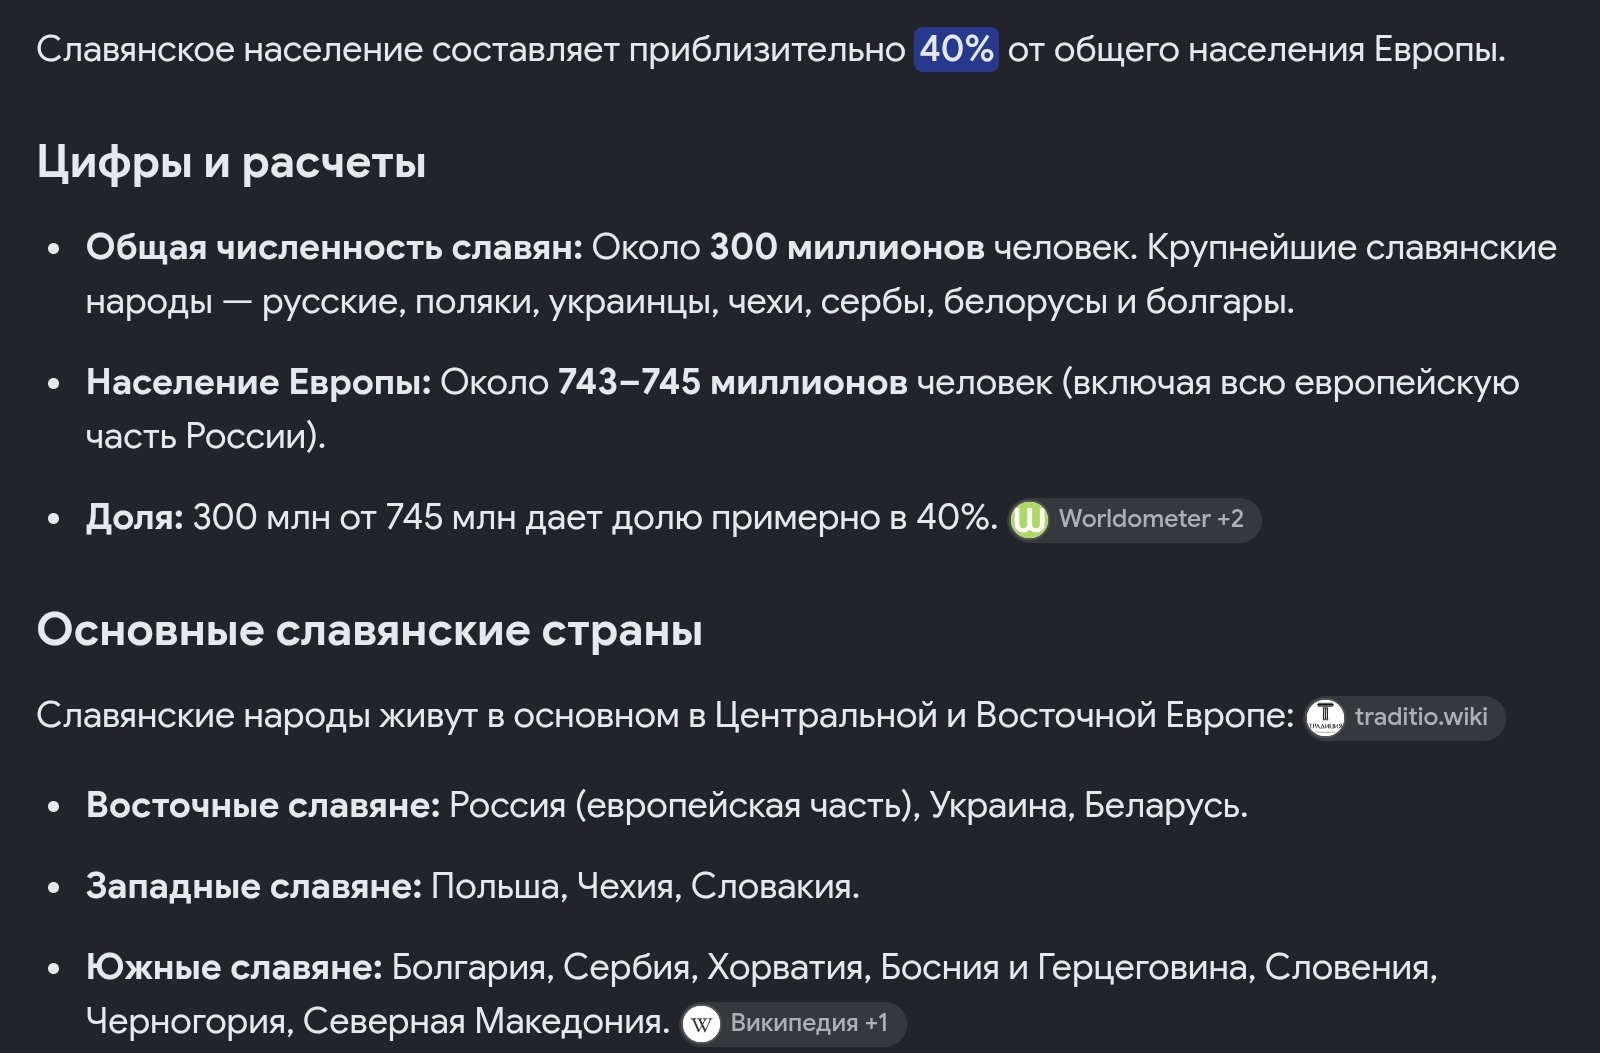Click the bold 743–745 миллионов figure

coord(732,382)
